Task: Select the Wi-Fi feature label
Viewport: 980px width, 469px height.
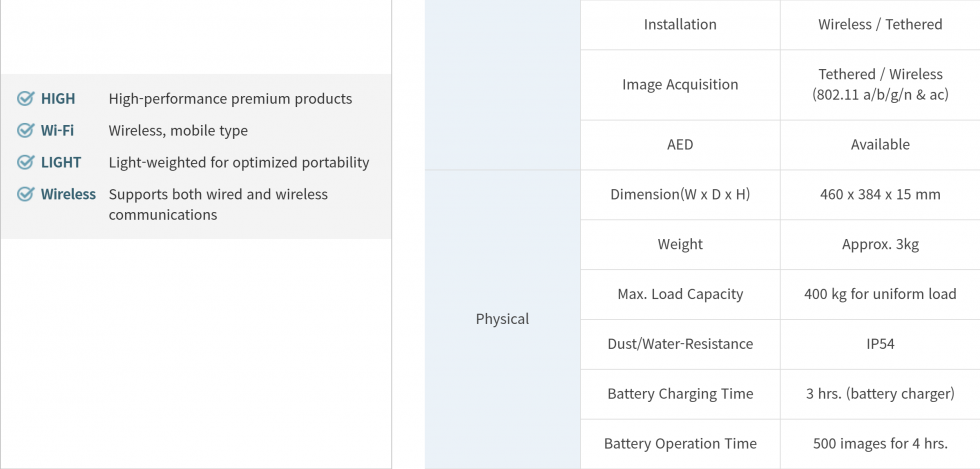Action: pyautogui.click(x=57, y=131)
